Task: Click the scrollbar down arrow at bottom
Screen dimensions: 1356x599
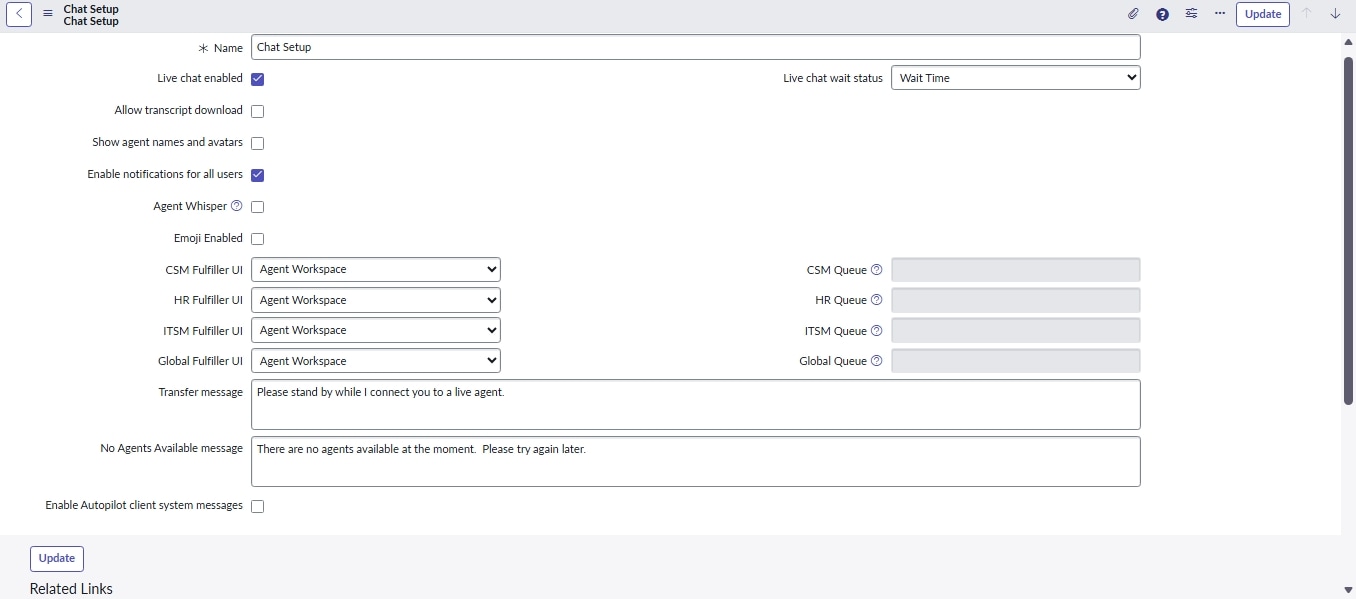Action: [x=1348, y=590]
